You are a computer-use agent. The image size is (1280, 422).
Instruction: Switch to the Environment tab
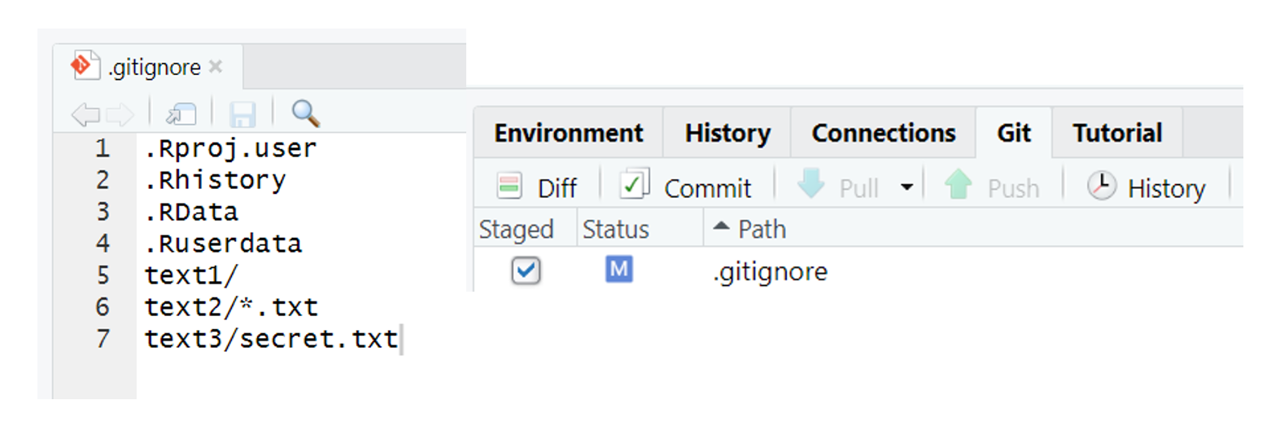point(568,133)
